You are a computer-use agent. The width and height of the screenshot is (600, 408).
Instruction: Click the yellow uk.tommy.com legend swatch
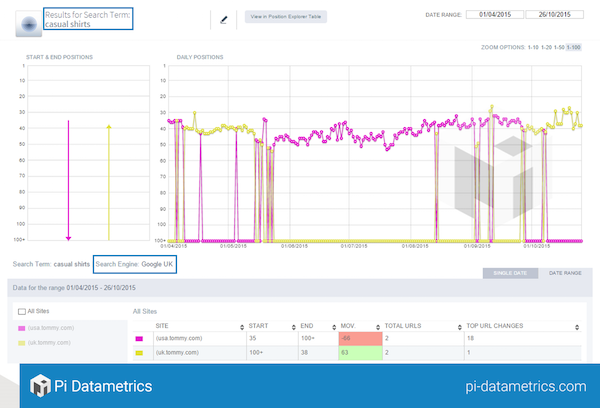[24, 342]
